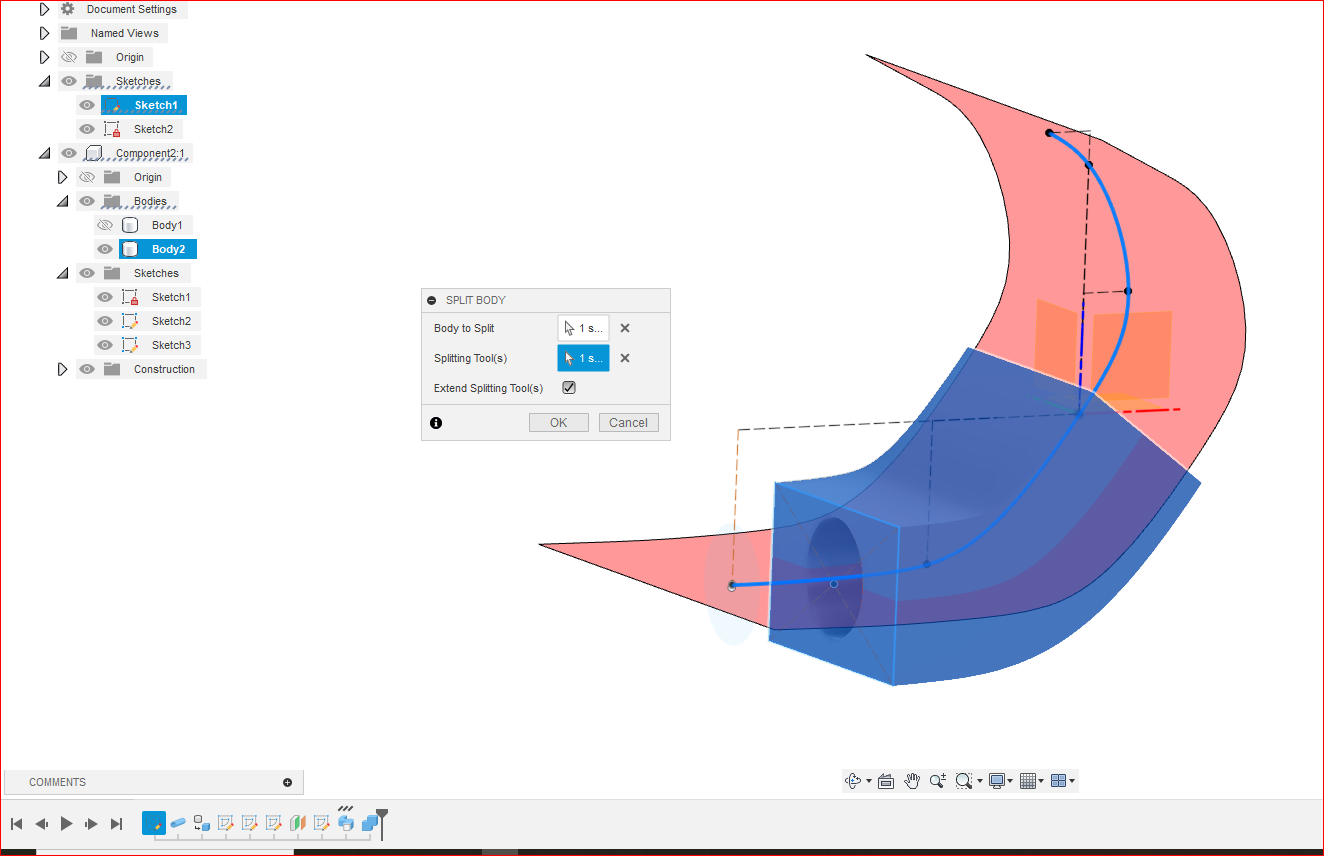The width and height of the screenshot is (1324, 856).
Task: Click the Fillet feature icon in the timeline
Action: click(178, 823)
